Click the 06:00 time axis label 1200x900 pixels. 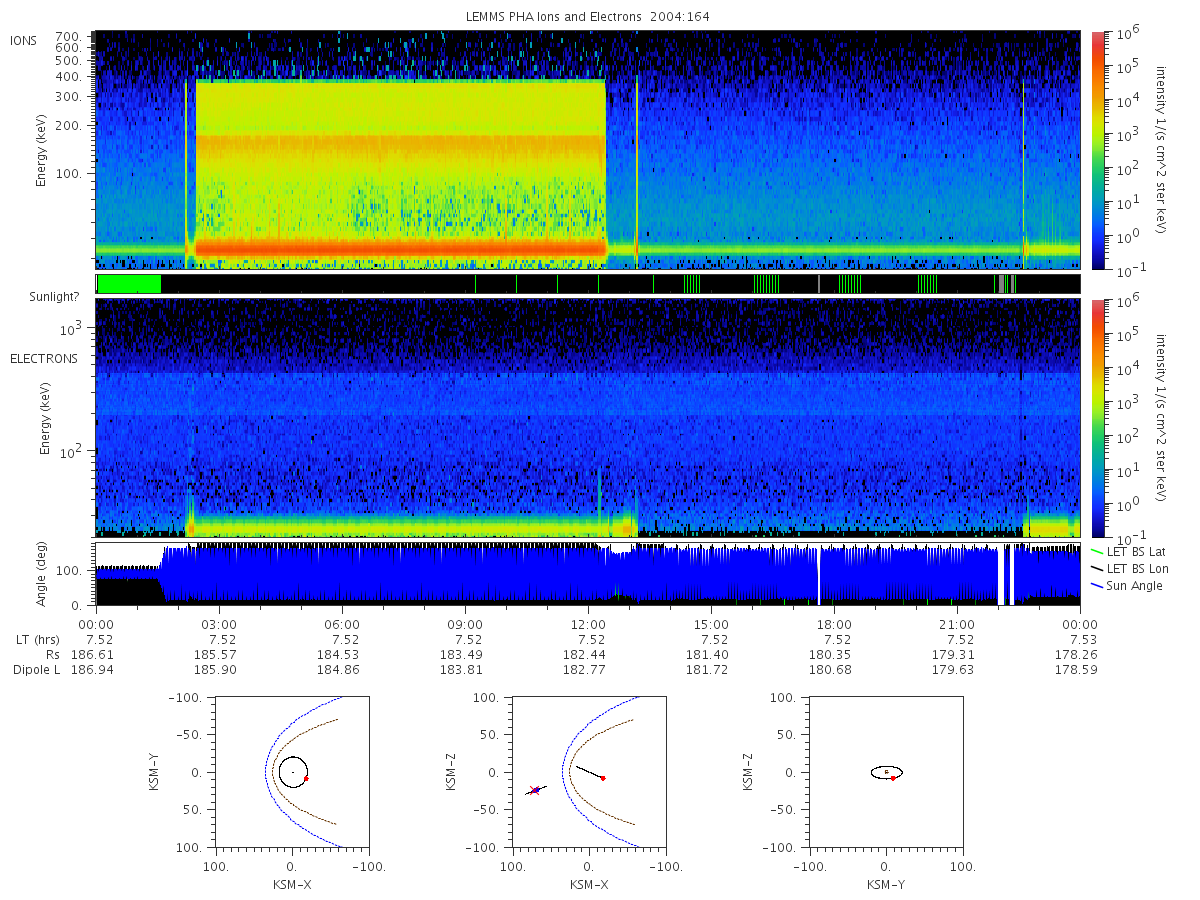(342, 624)
